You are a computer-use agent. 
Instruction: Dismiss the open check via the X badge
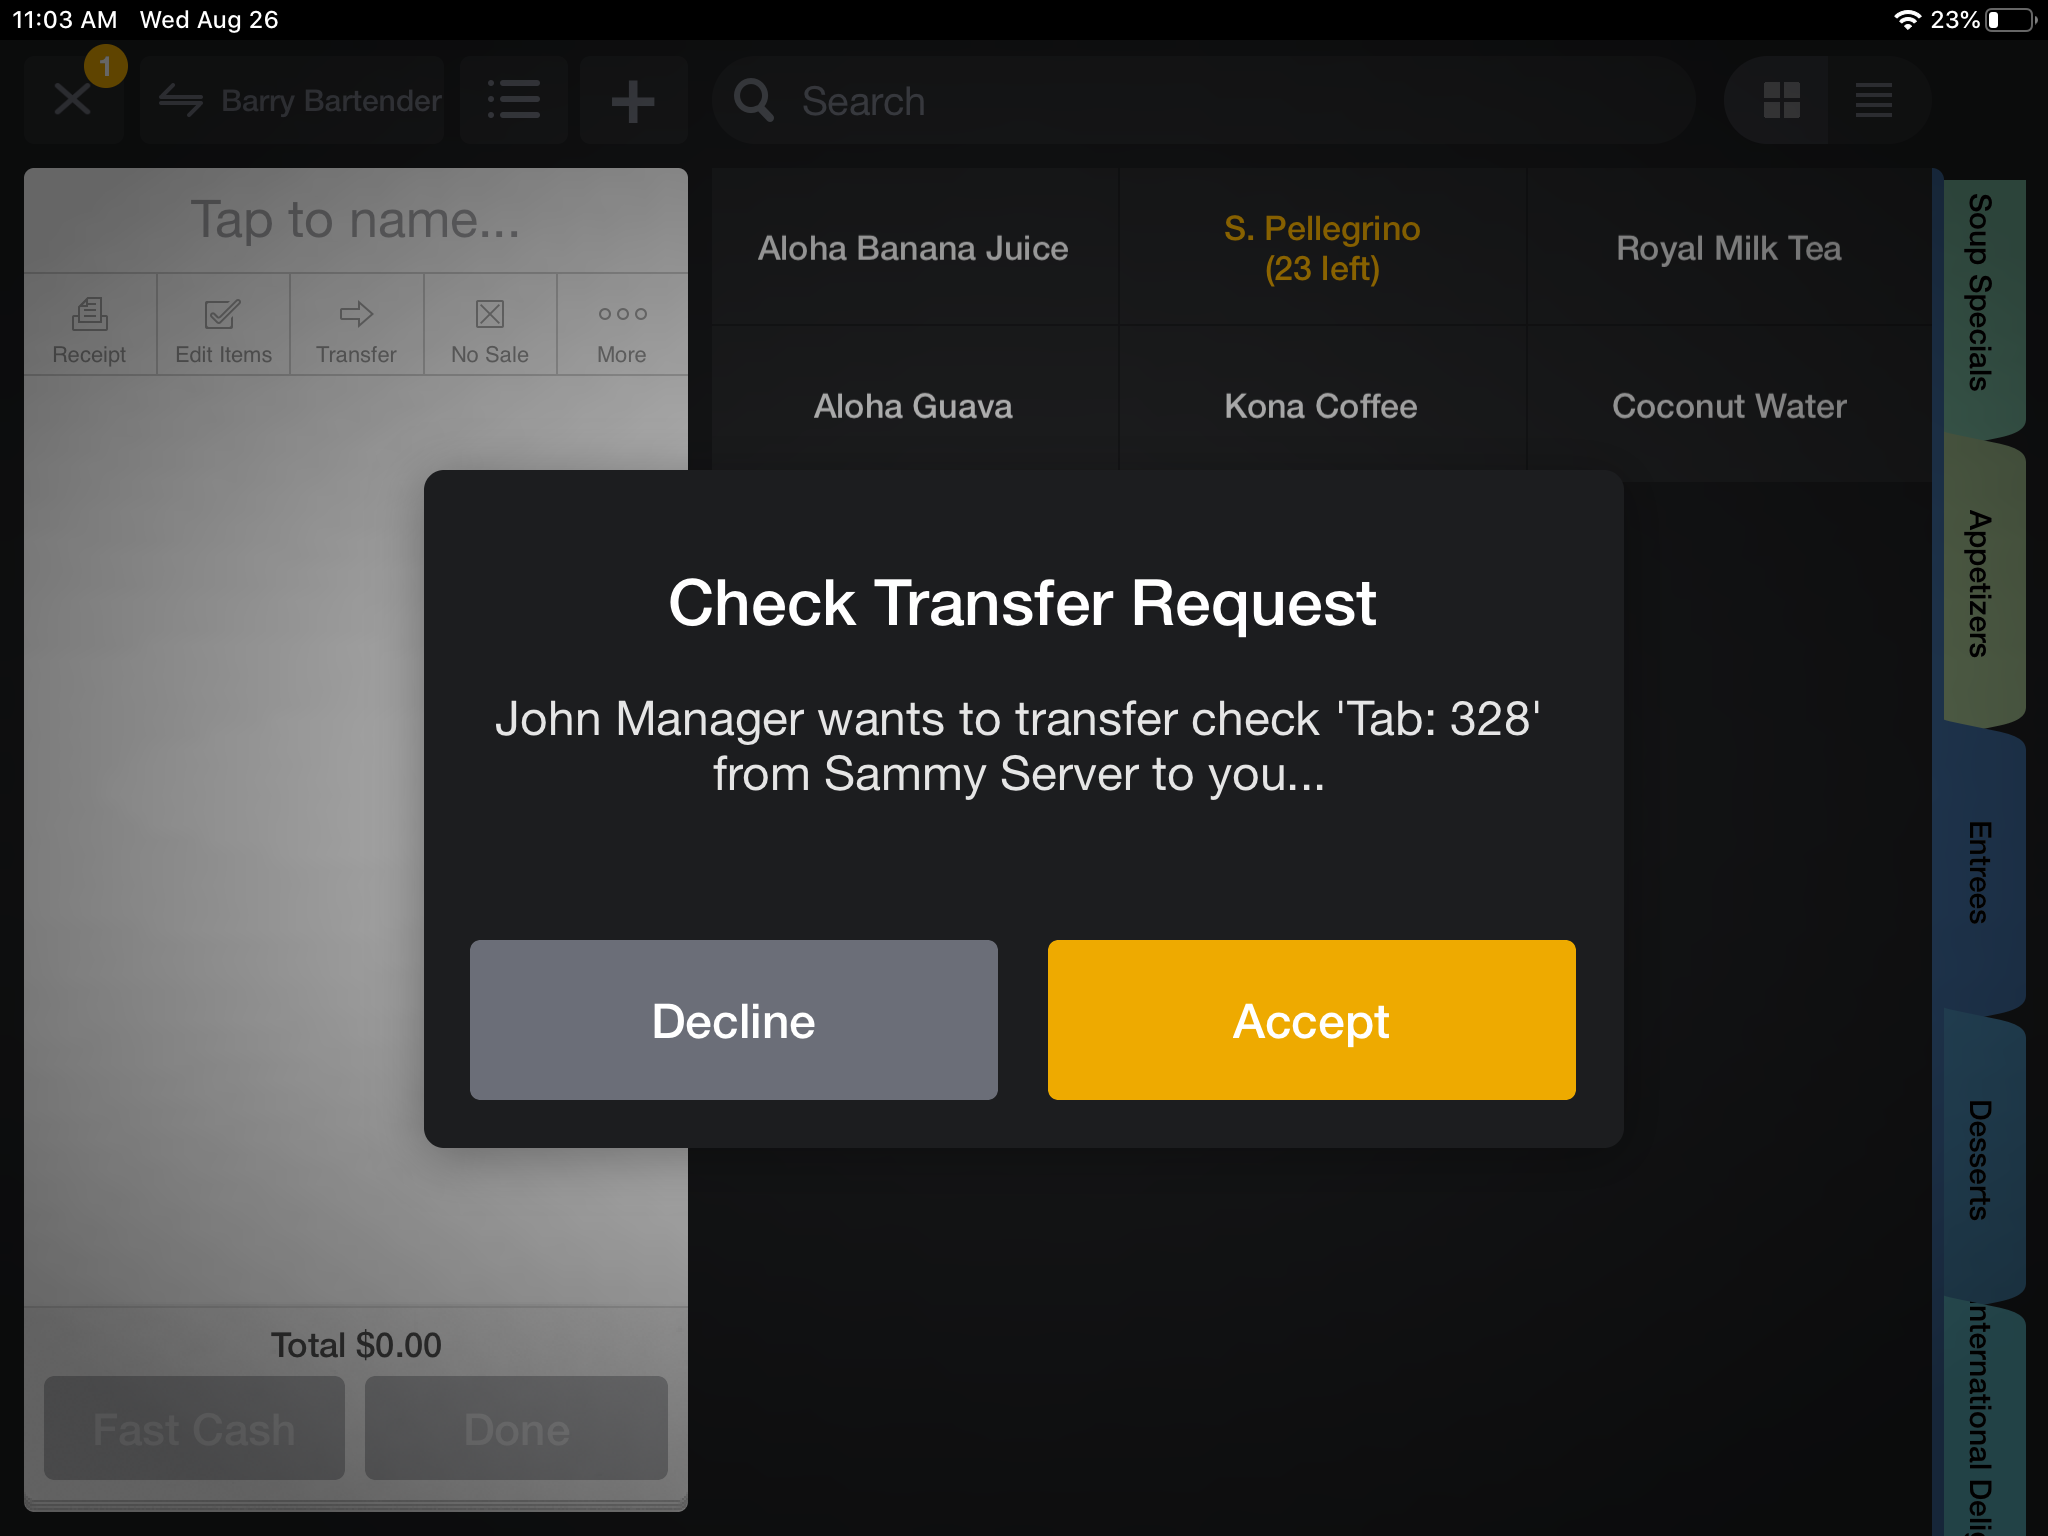coord(73,98)
